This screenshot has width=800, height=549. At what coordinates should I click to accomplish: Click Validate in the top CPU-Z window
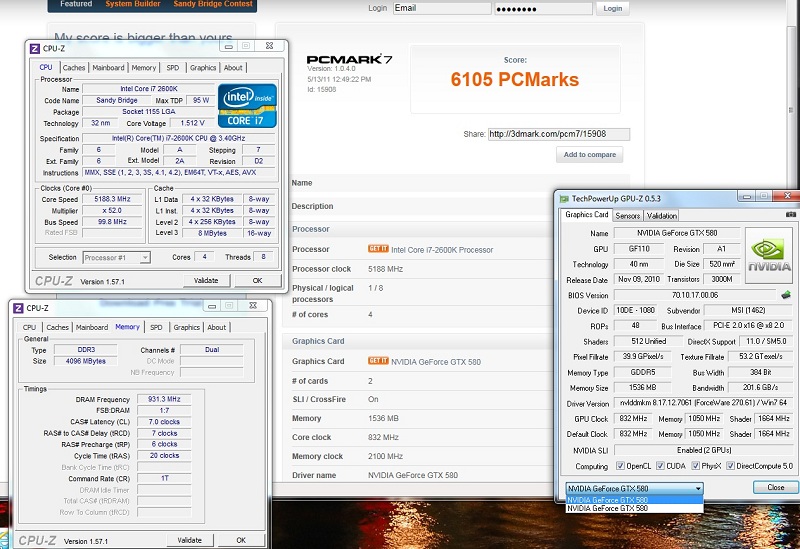(x=206, y=281)
